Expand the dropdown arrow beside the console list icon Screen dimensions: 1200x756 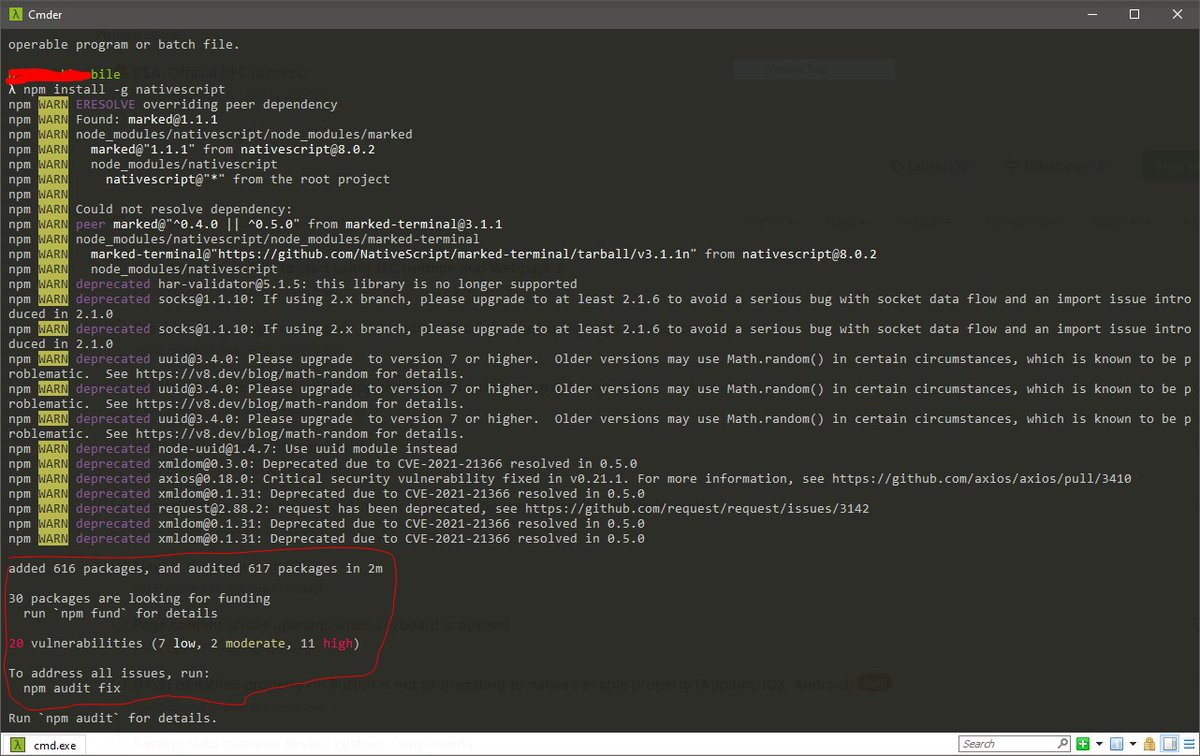pyautogui.click(x=1133, y=744)
